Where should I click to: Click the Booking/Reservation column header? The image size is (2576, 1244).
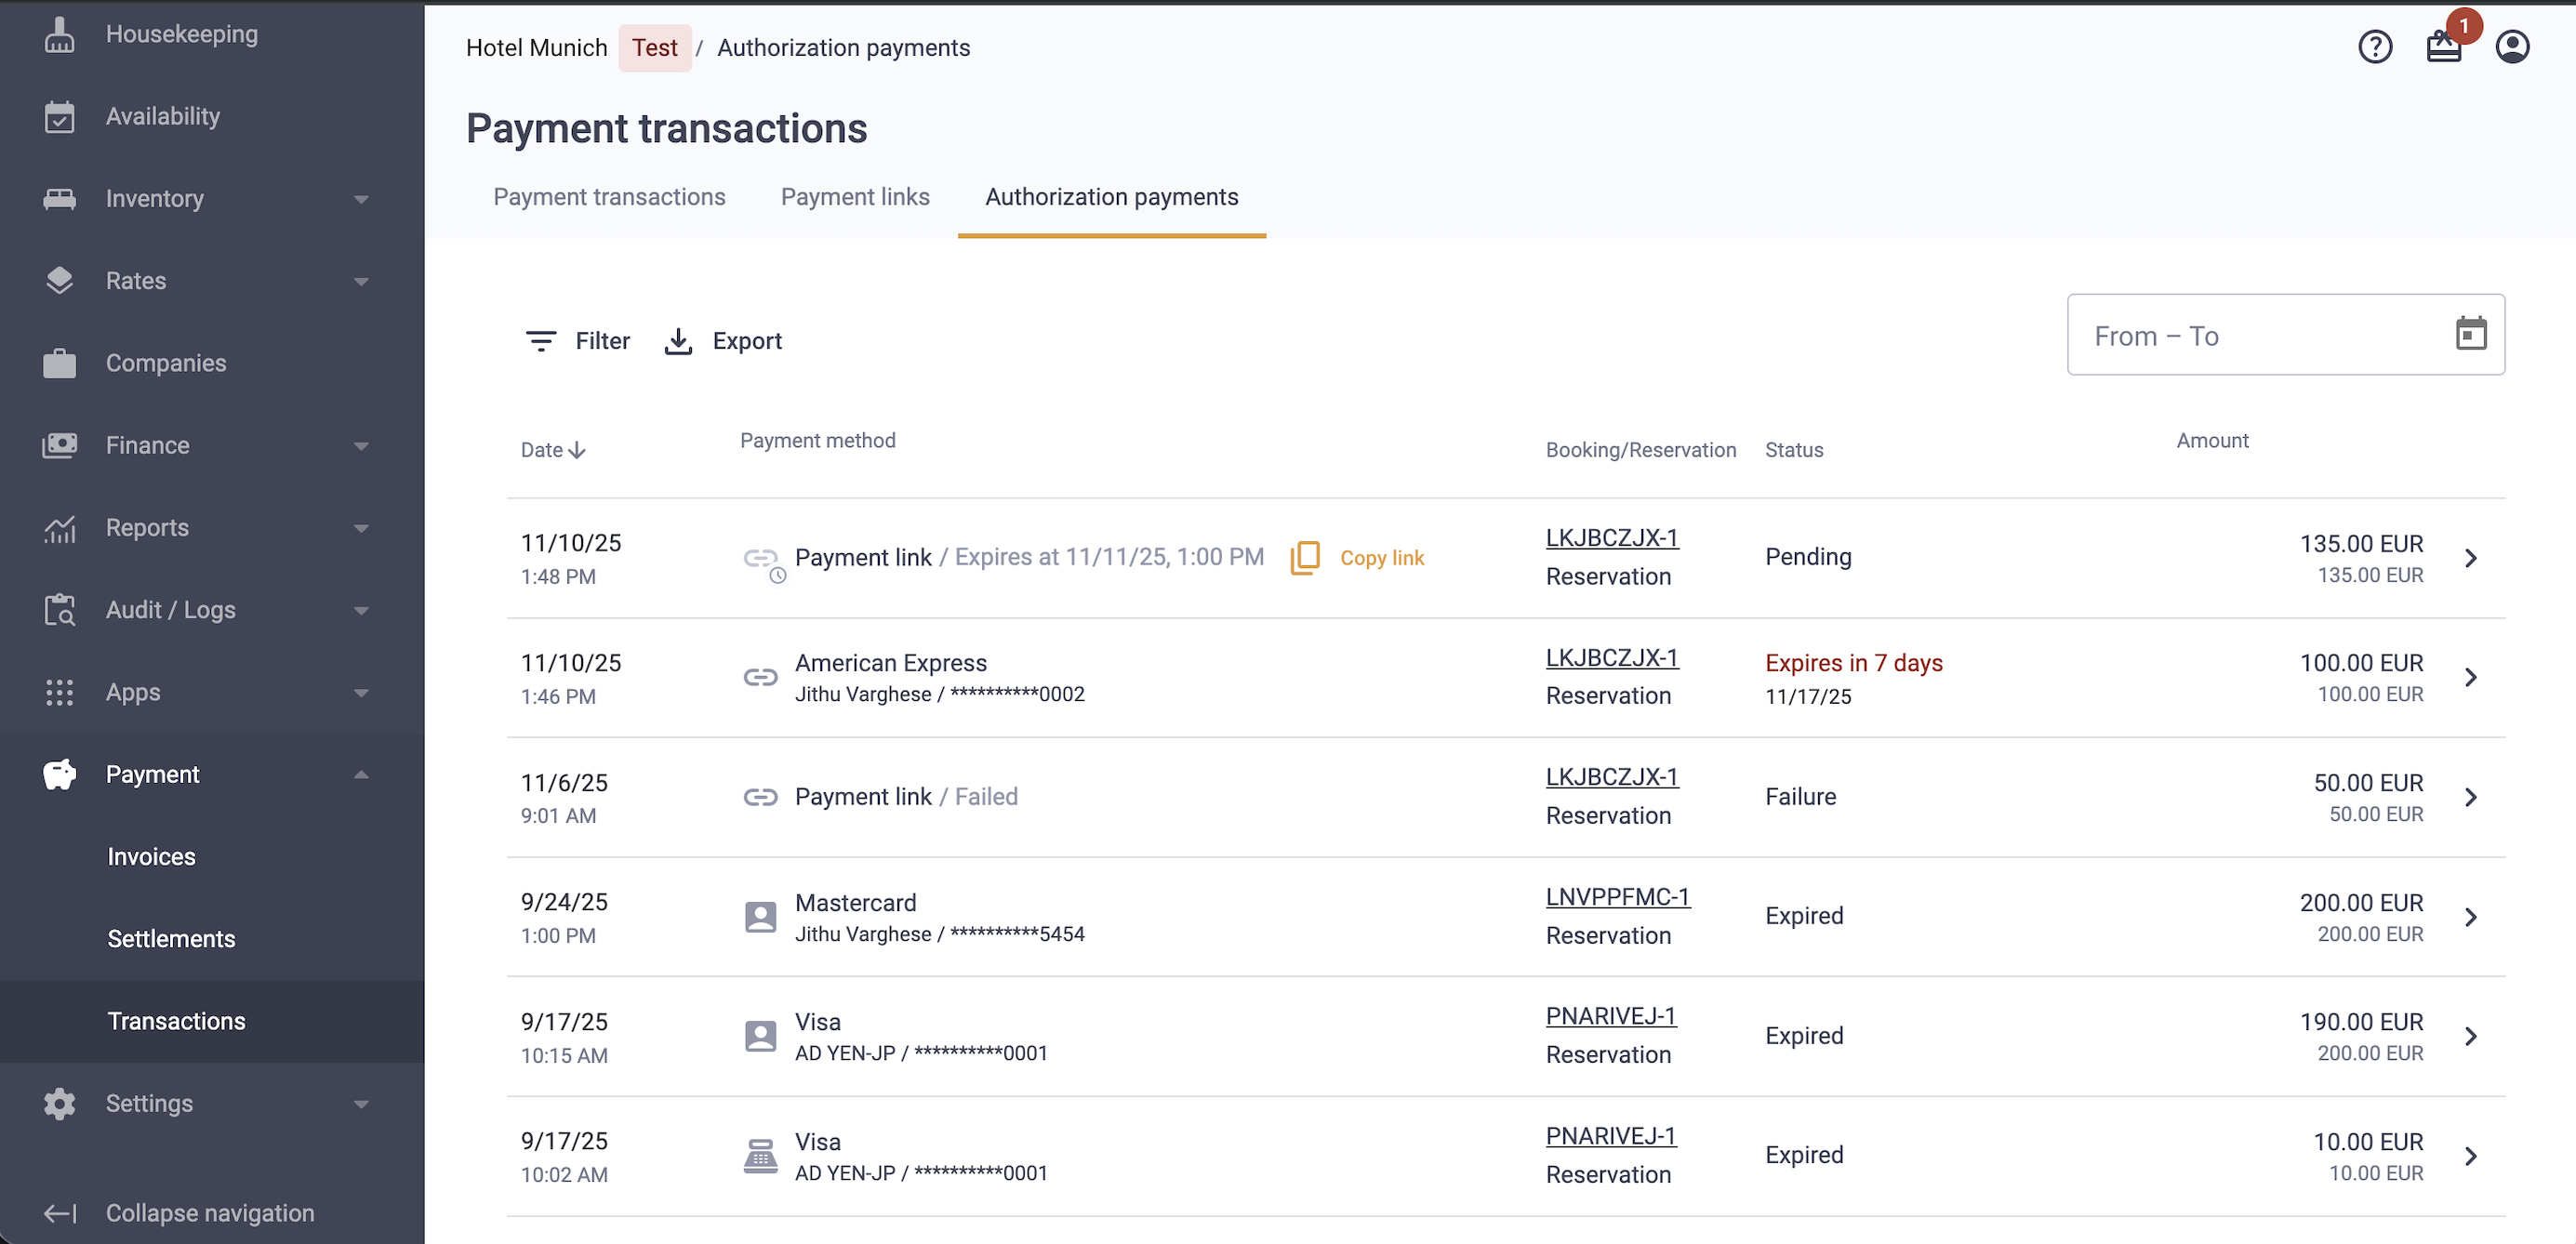point(1640,450)
